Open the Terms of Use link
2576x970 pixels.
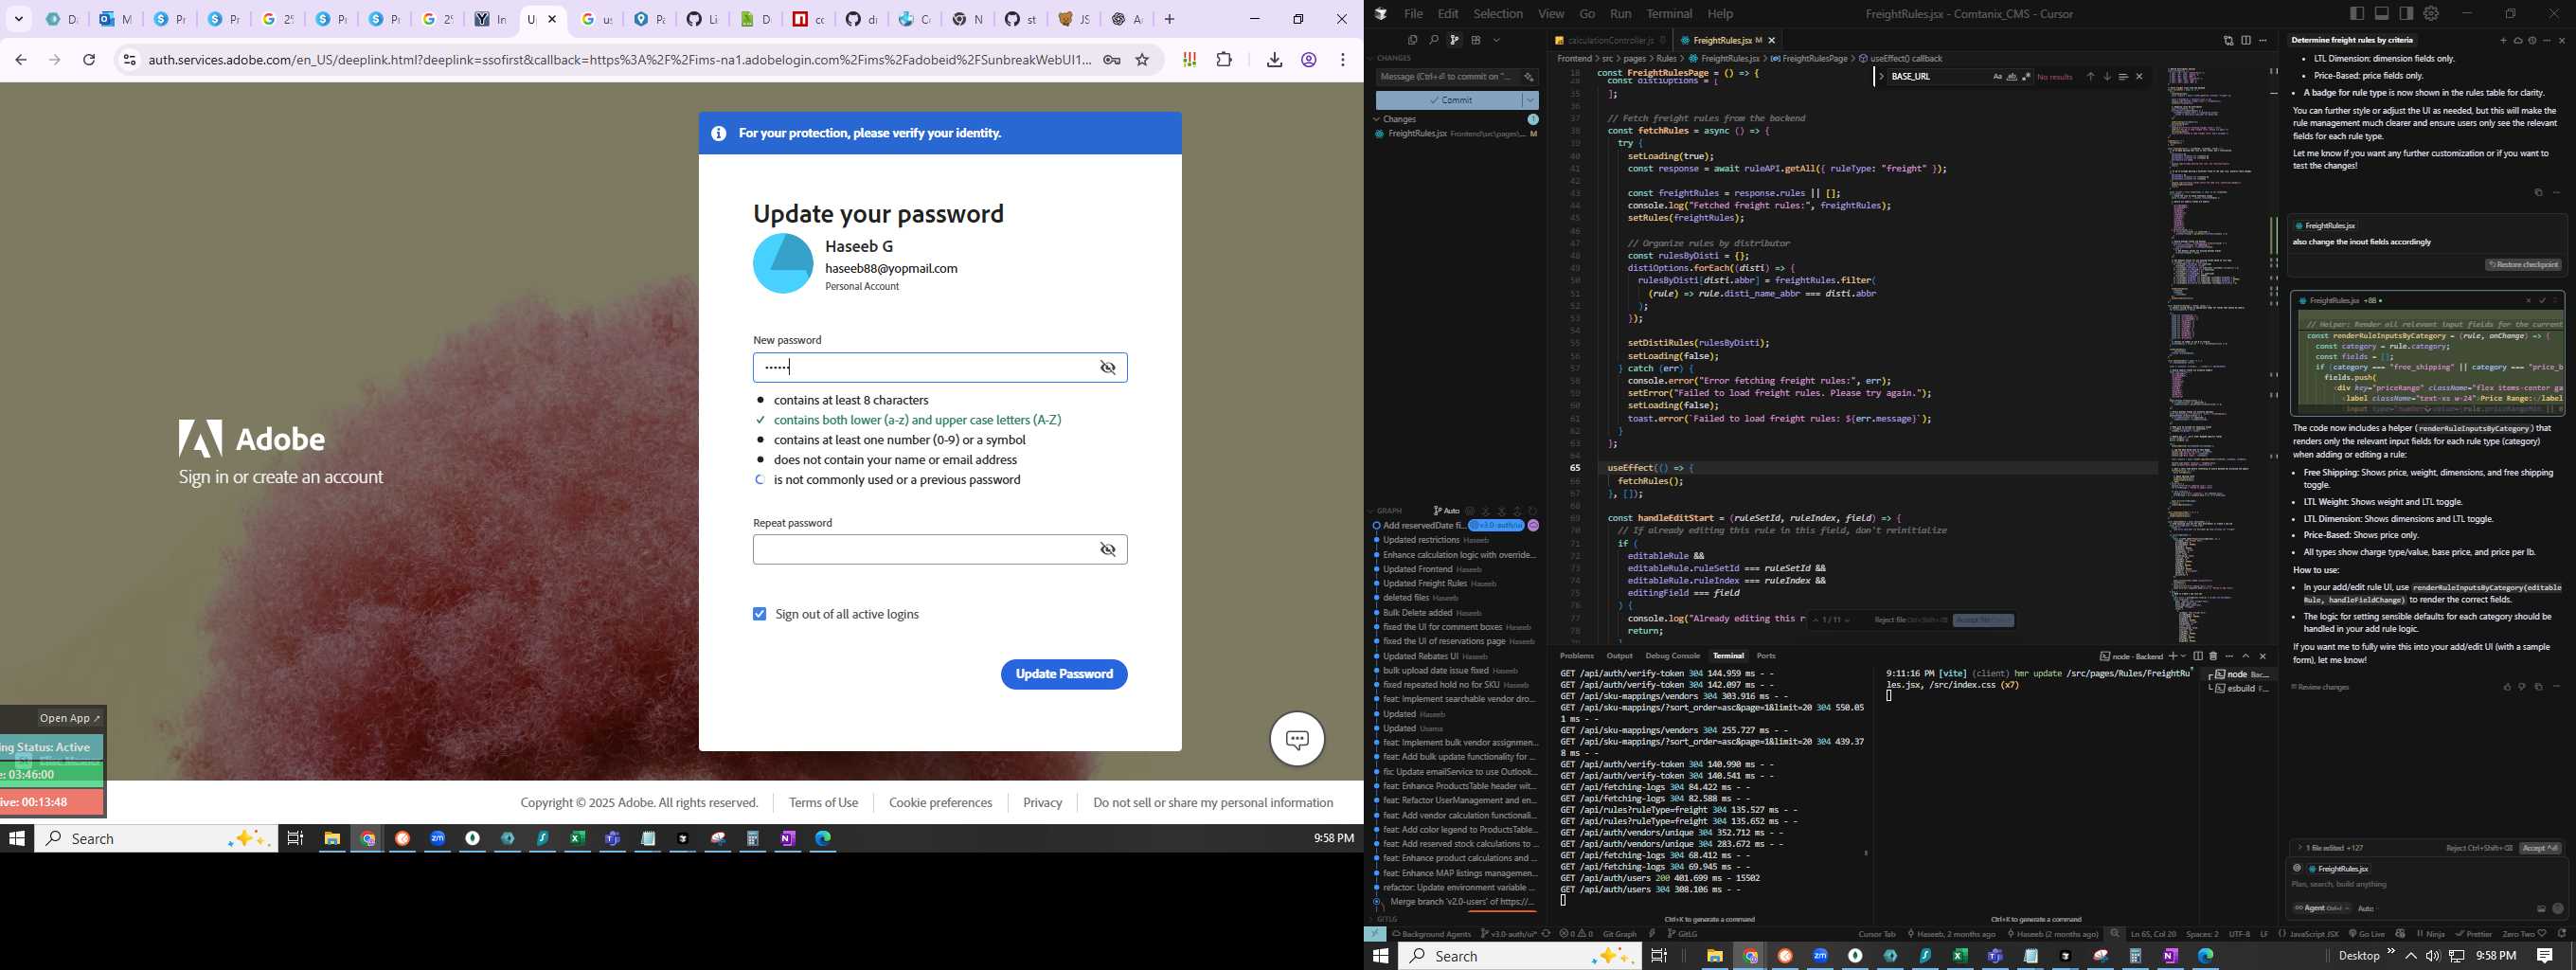pyautogui.click(x=823, y=802)
